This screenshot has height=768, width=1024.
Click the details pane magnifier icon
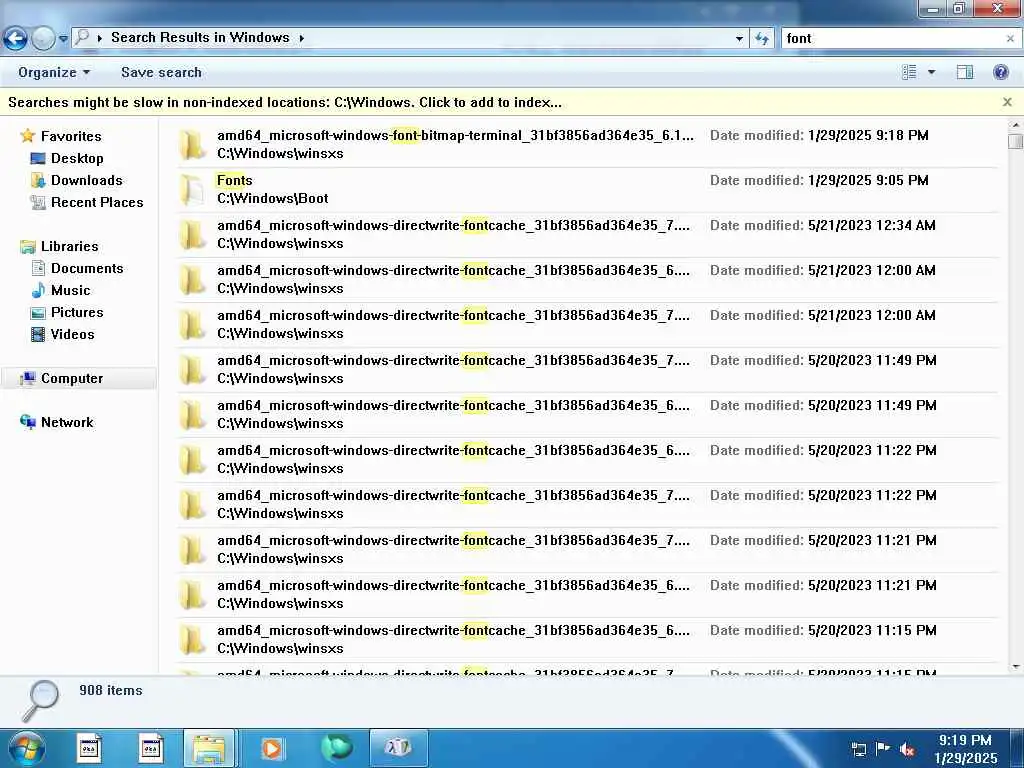click(40, 700)
